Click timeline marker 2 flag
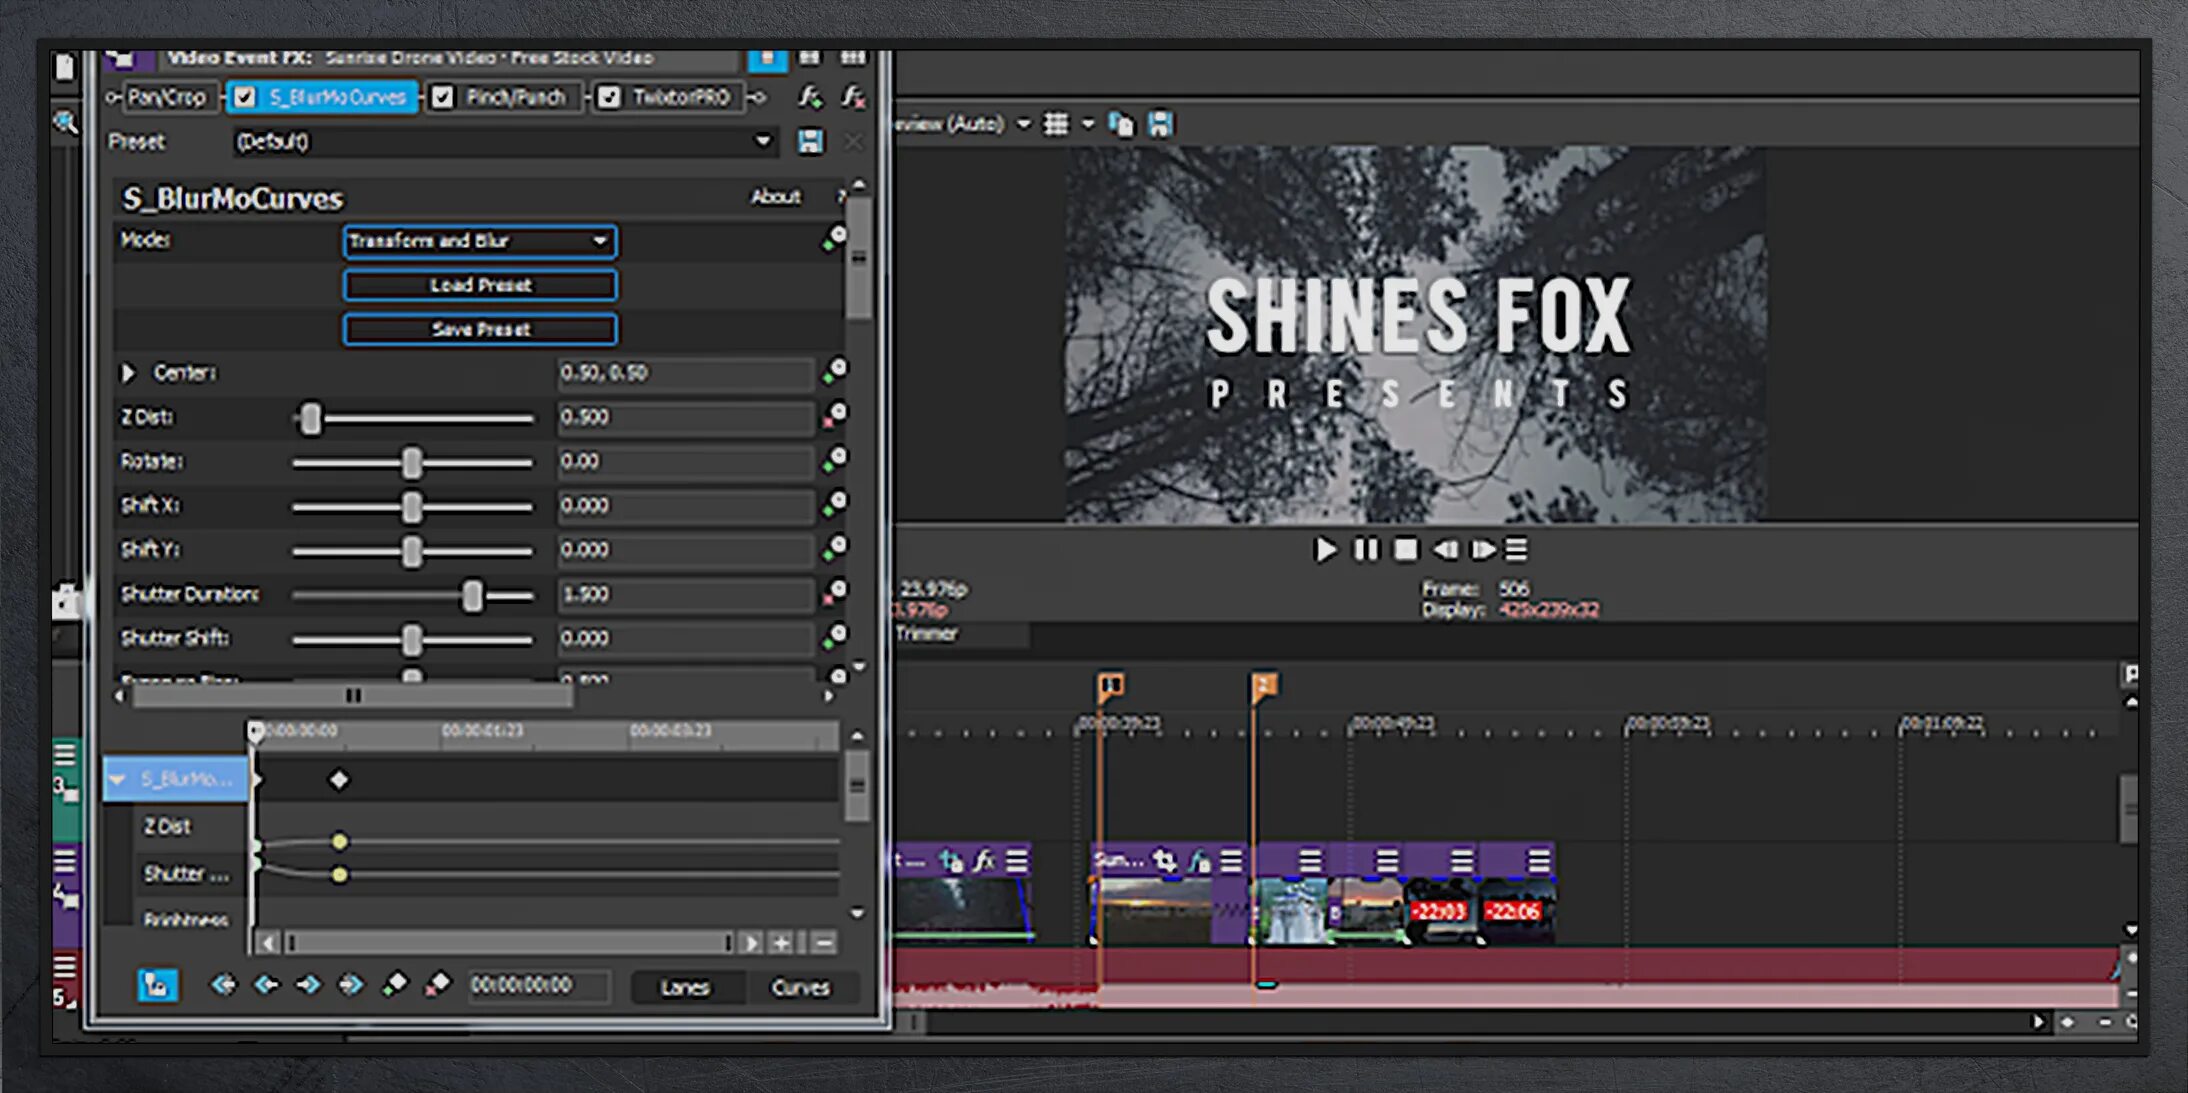 coord(1263,685)
